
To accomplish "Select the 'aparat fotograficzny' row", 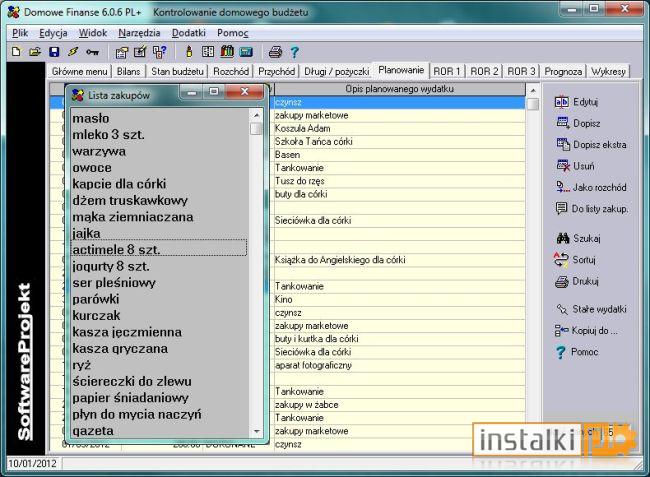I will click(400, 365).
